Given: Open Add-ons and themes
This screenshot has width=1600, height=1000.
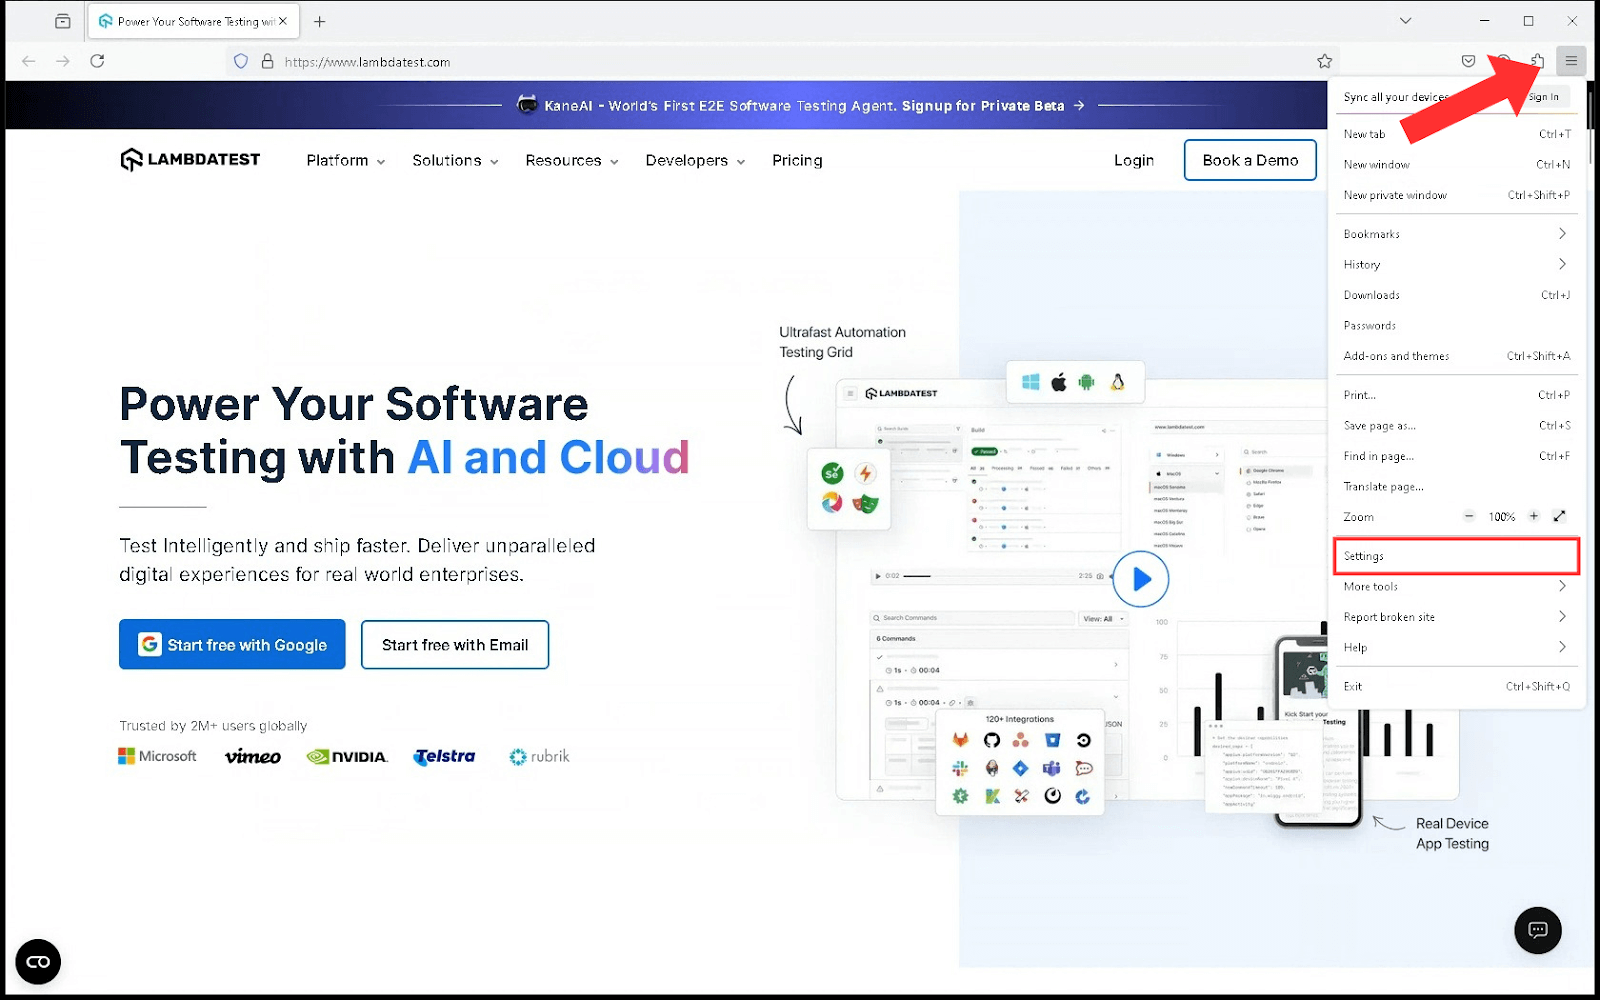Looking at the screenshot, I should pyautogui.click(x=1455, y=356).
